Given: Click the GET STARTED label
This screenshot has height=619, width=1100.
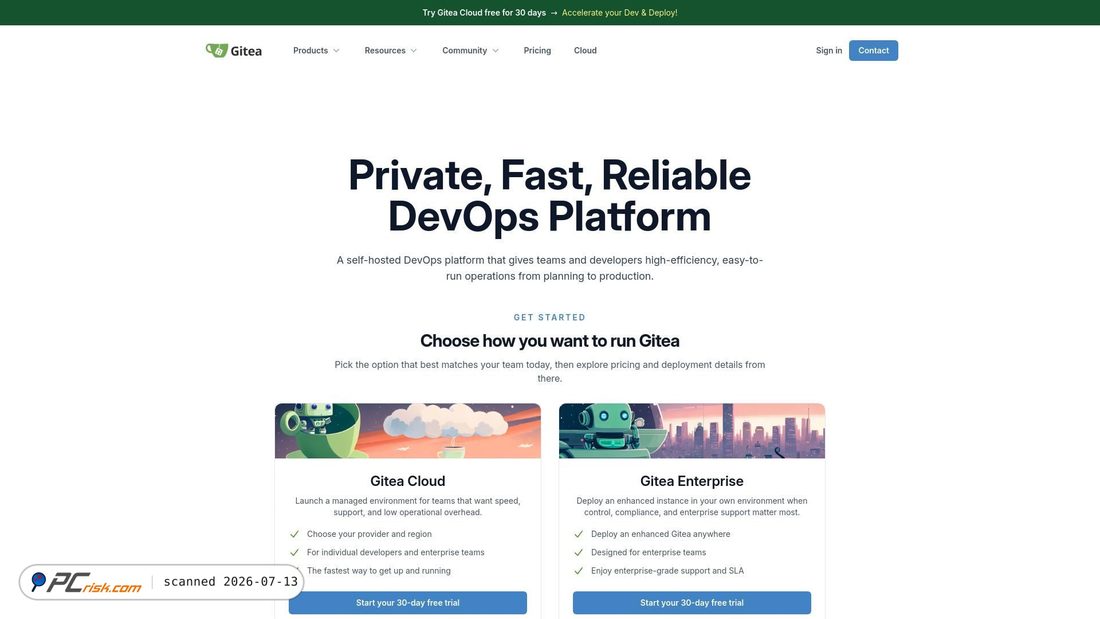Looking at the screenshot, I should [549, 317].
